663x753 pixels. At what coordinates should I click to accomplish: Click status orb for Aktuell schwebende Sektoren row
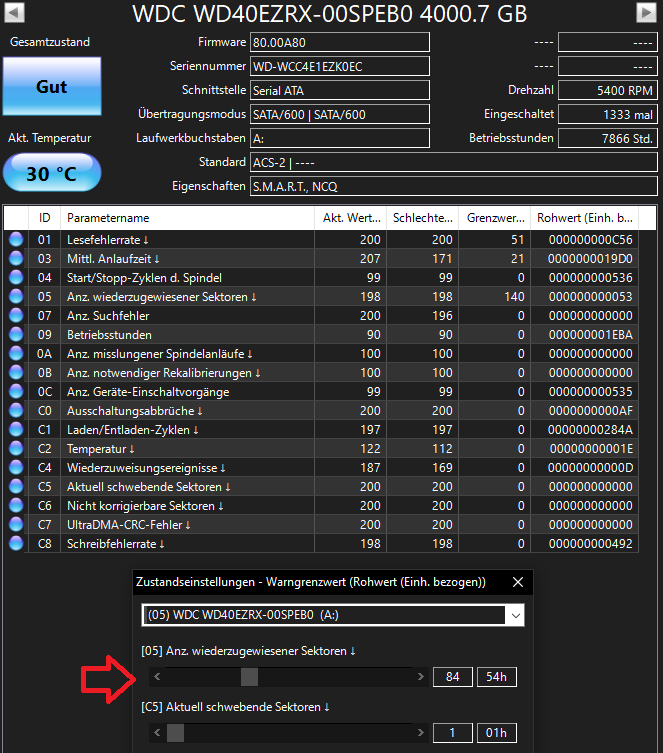pyautogui.click(x=16, y=486)
